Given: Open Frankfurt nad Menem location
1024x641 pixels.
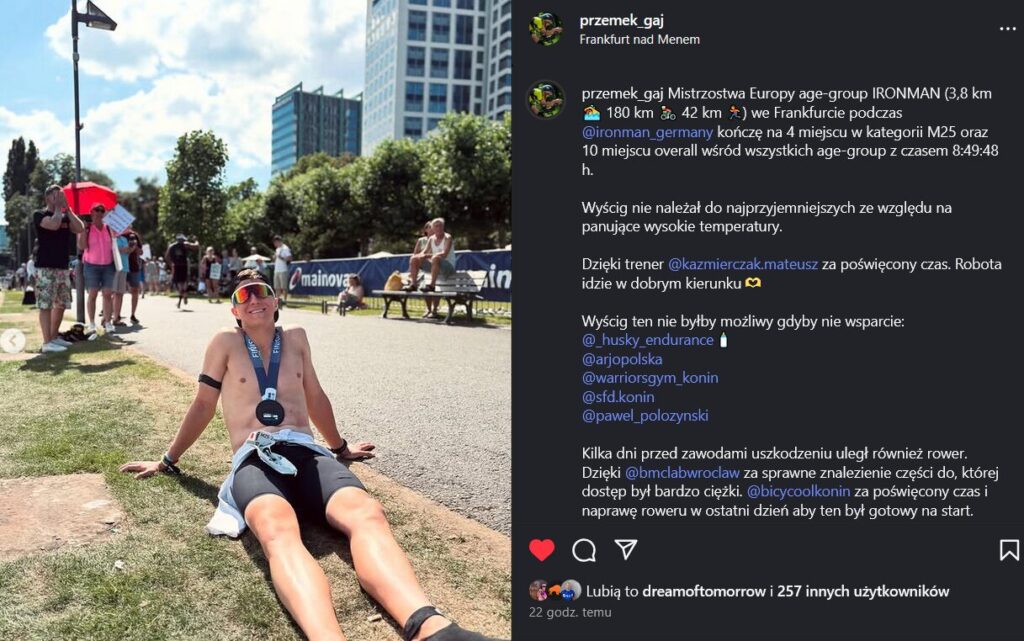Looking at the screenshot, I should (639, 39).
